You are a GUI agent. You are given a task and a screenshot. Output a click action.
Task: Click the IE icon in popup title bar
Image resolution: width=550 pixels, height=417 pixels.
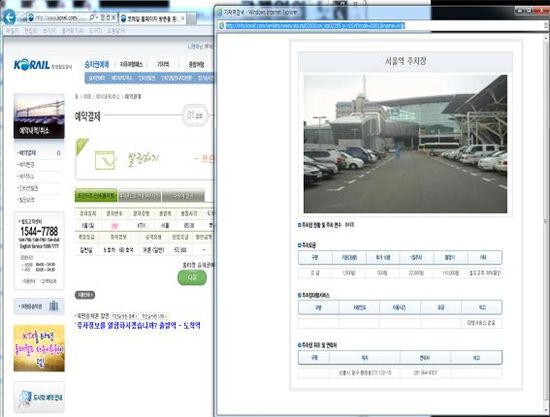click(x=220, y=13)
